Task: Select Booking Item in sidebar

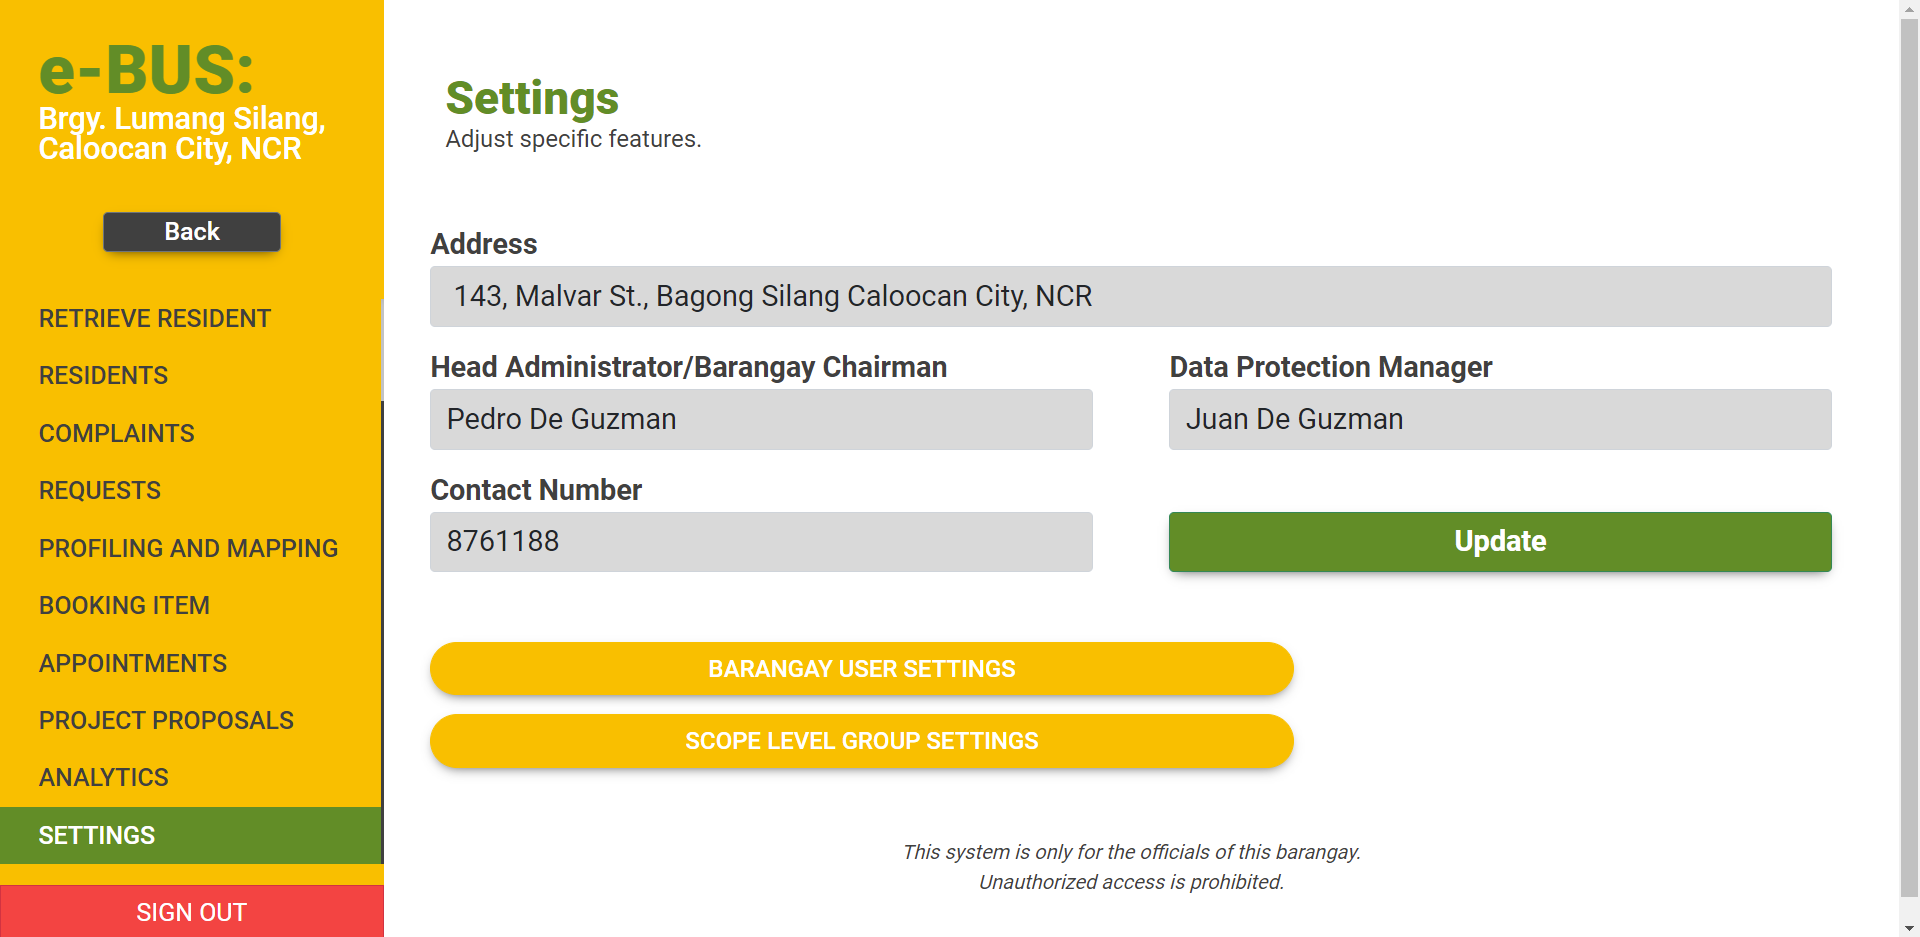Action: coord(124,606)
